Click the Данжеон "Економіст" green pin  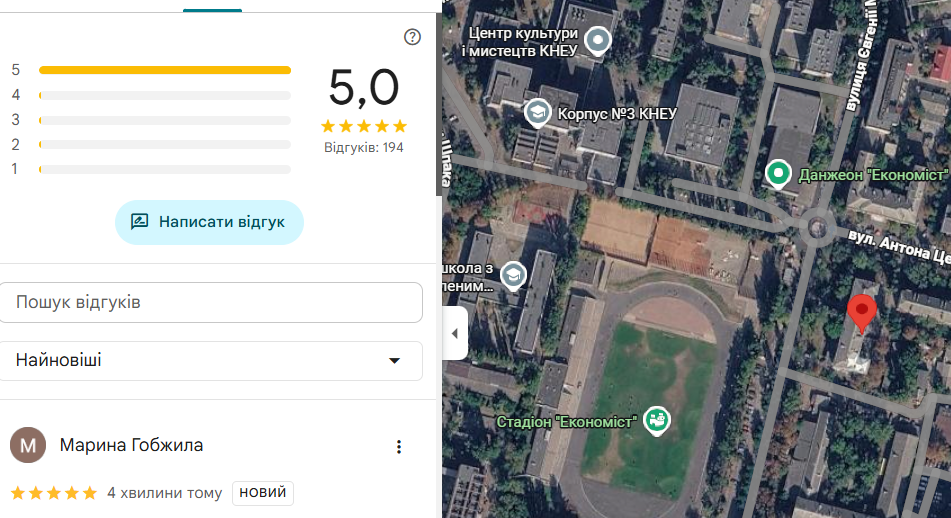[778, 175]
